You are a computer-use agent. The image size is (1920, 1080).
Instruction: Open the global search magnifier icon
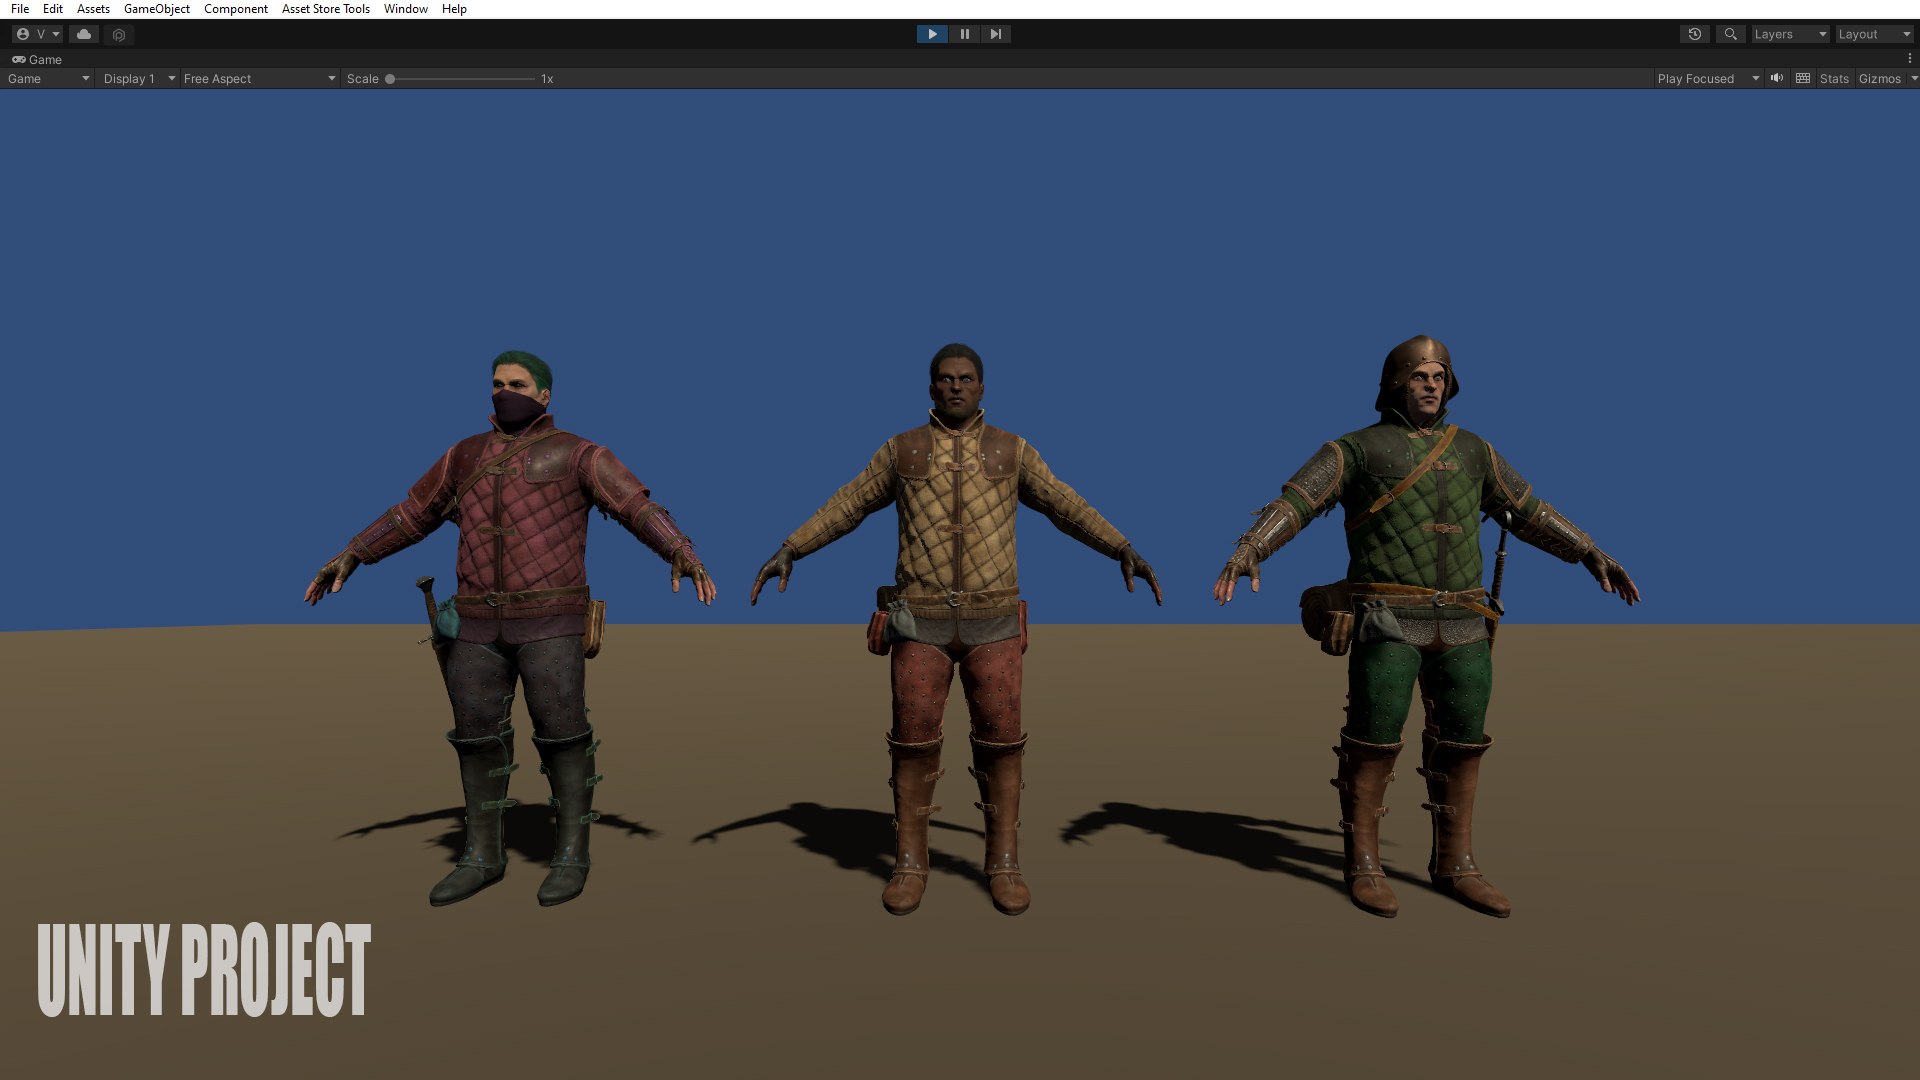(1730, 34)
